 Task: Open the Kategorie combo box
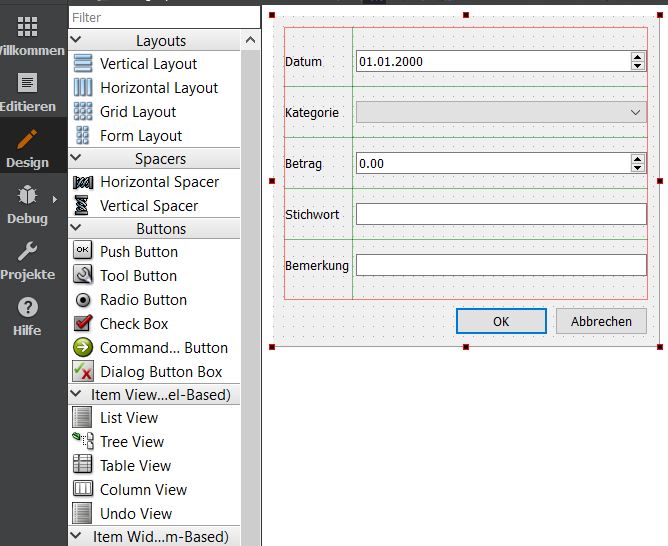point(501,113)
